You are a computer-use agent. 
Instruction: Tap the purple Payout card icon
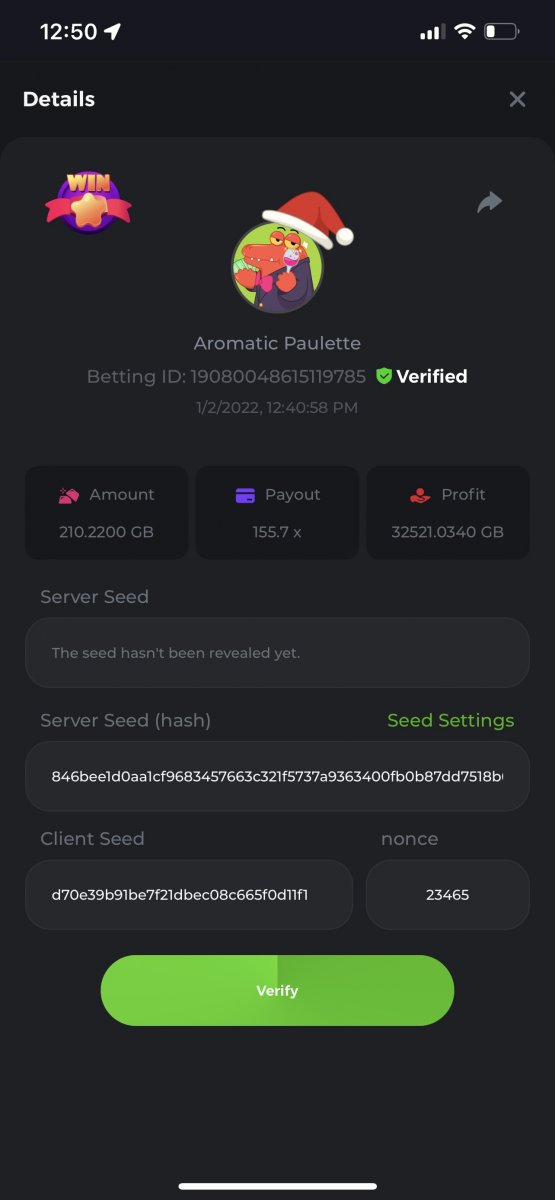[x=245, y=495]
